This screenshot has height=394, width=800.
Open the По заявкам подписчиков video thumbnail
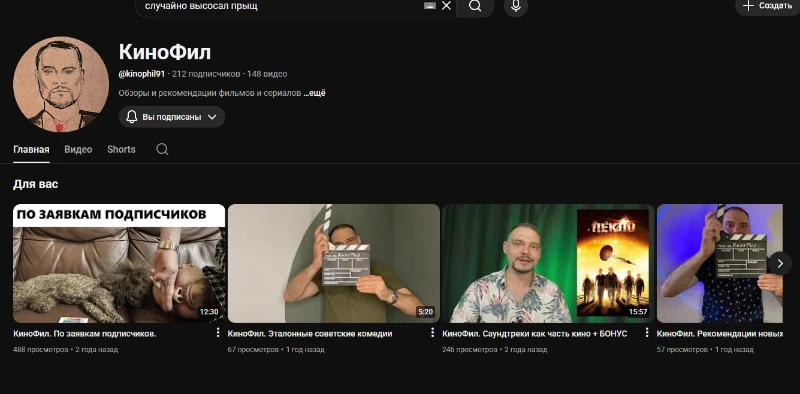click(x=119, y=263)
